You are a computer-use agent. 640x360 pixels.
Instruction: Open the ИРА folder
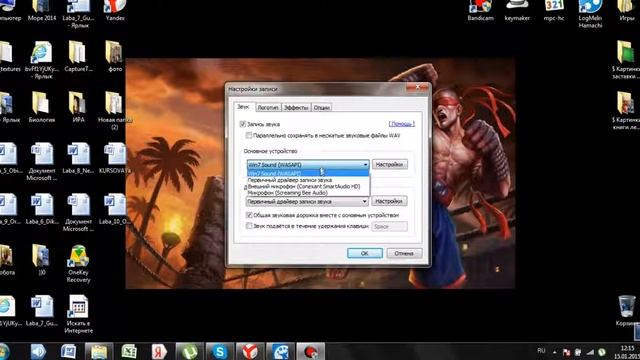[x=78, y=107]
